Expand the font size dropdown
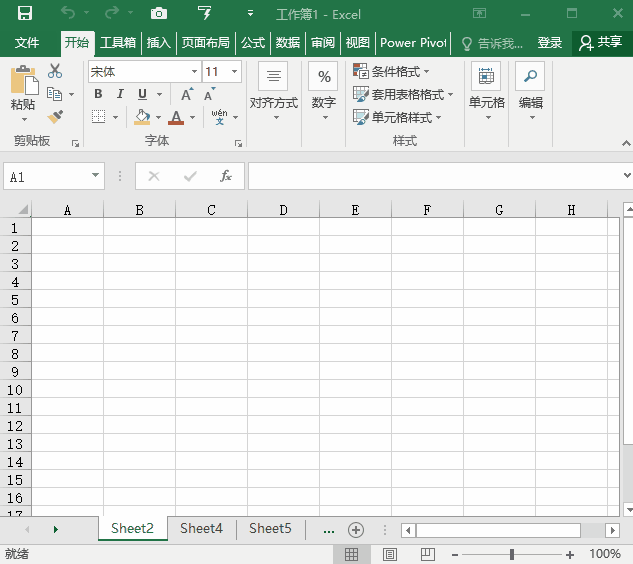 point(235,72)
